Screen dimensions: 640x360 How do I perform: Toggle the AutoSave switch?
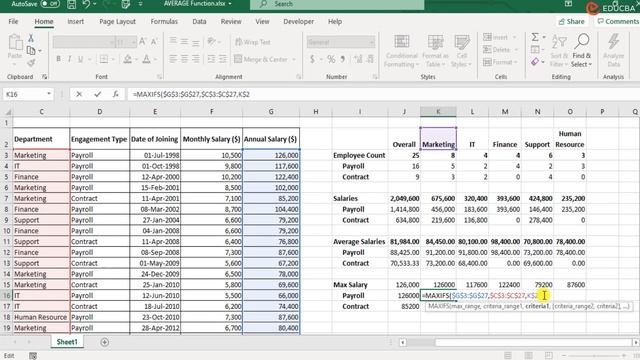pyautogui.click(x=50, y=4)
